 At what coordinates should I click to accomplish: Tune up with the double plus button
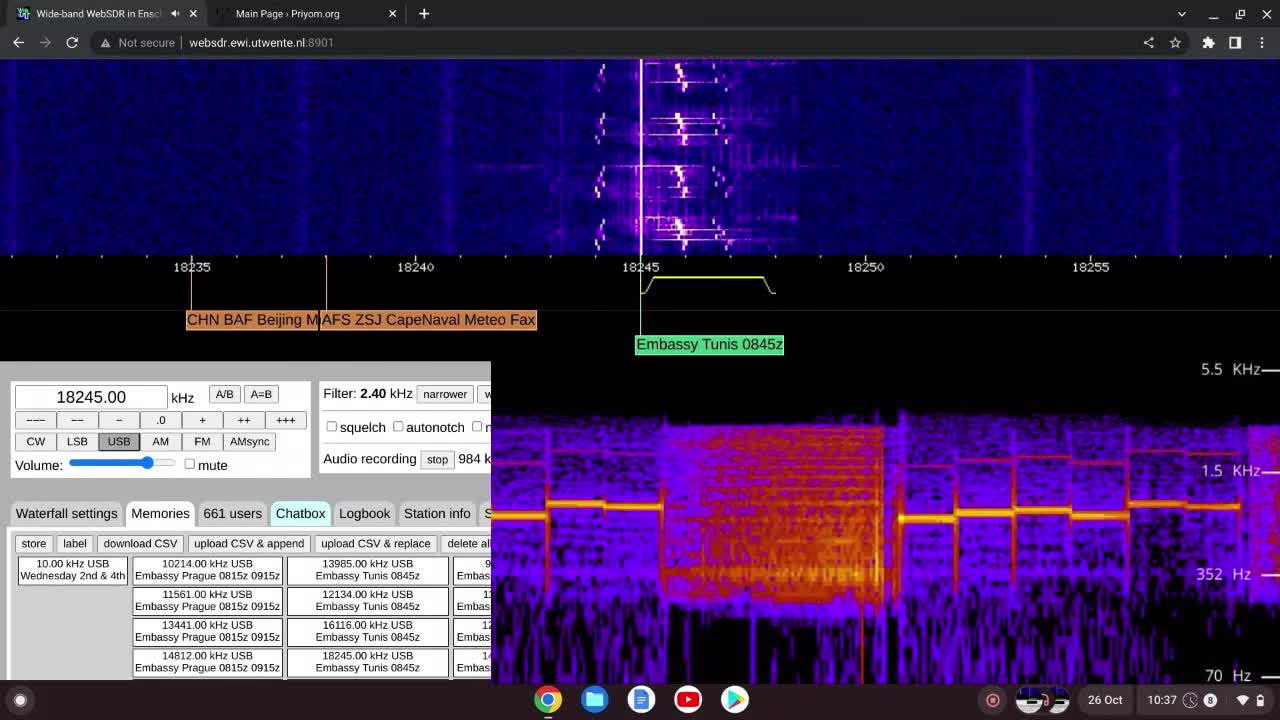pyautogui.click(x=244, y=420)
